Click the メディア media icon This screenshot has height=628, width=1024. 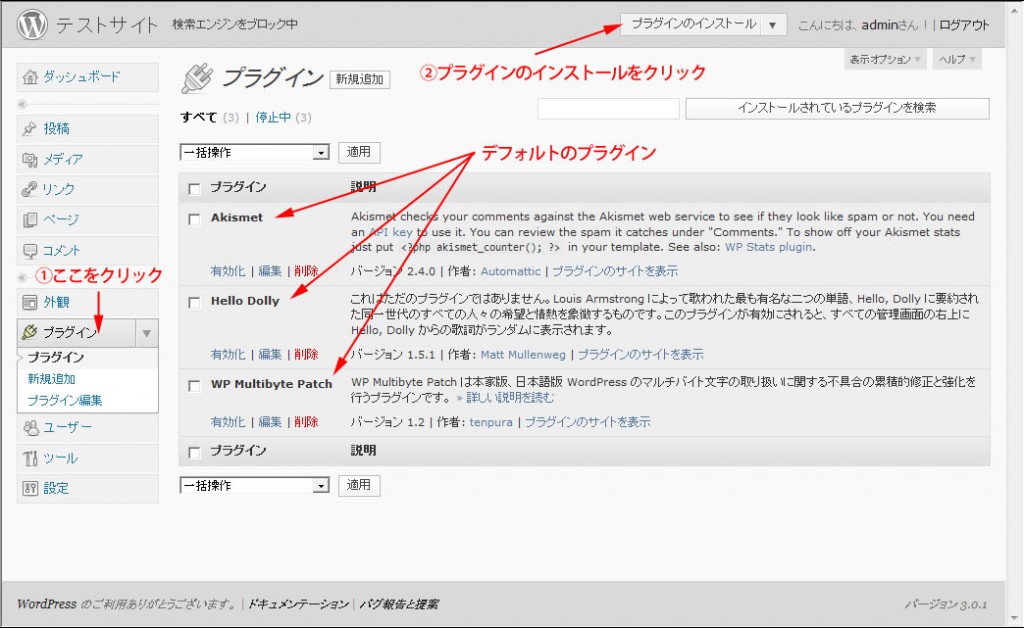tap(30, 159)
